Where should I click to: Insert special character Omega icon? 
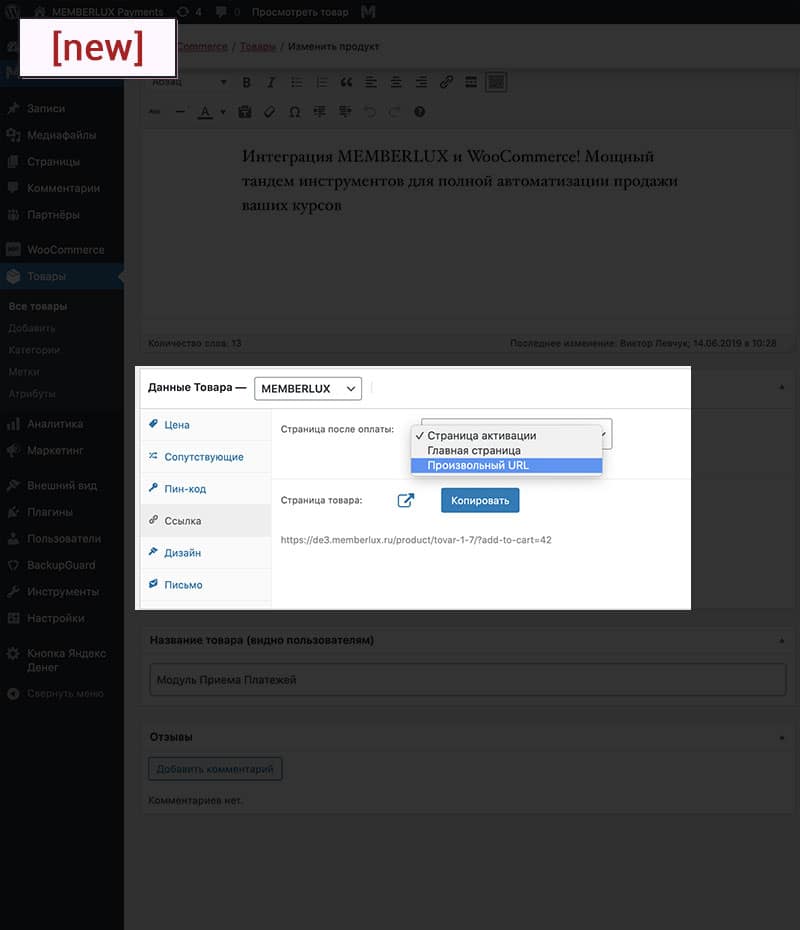pyautogui.click(x=294, y=112)
